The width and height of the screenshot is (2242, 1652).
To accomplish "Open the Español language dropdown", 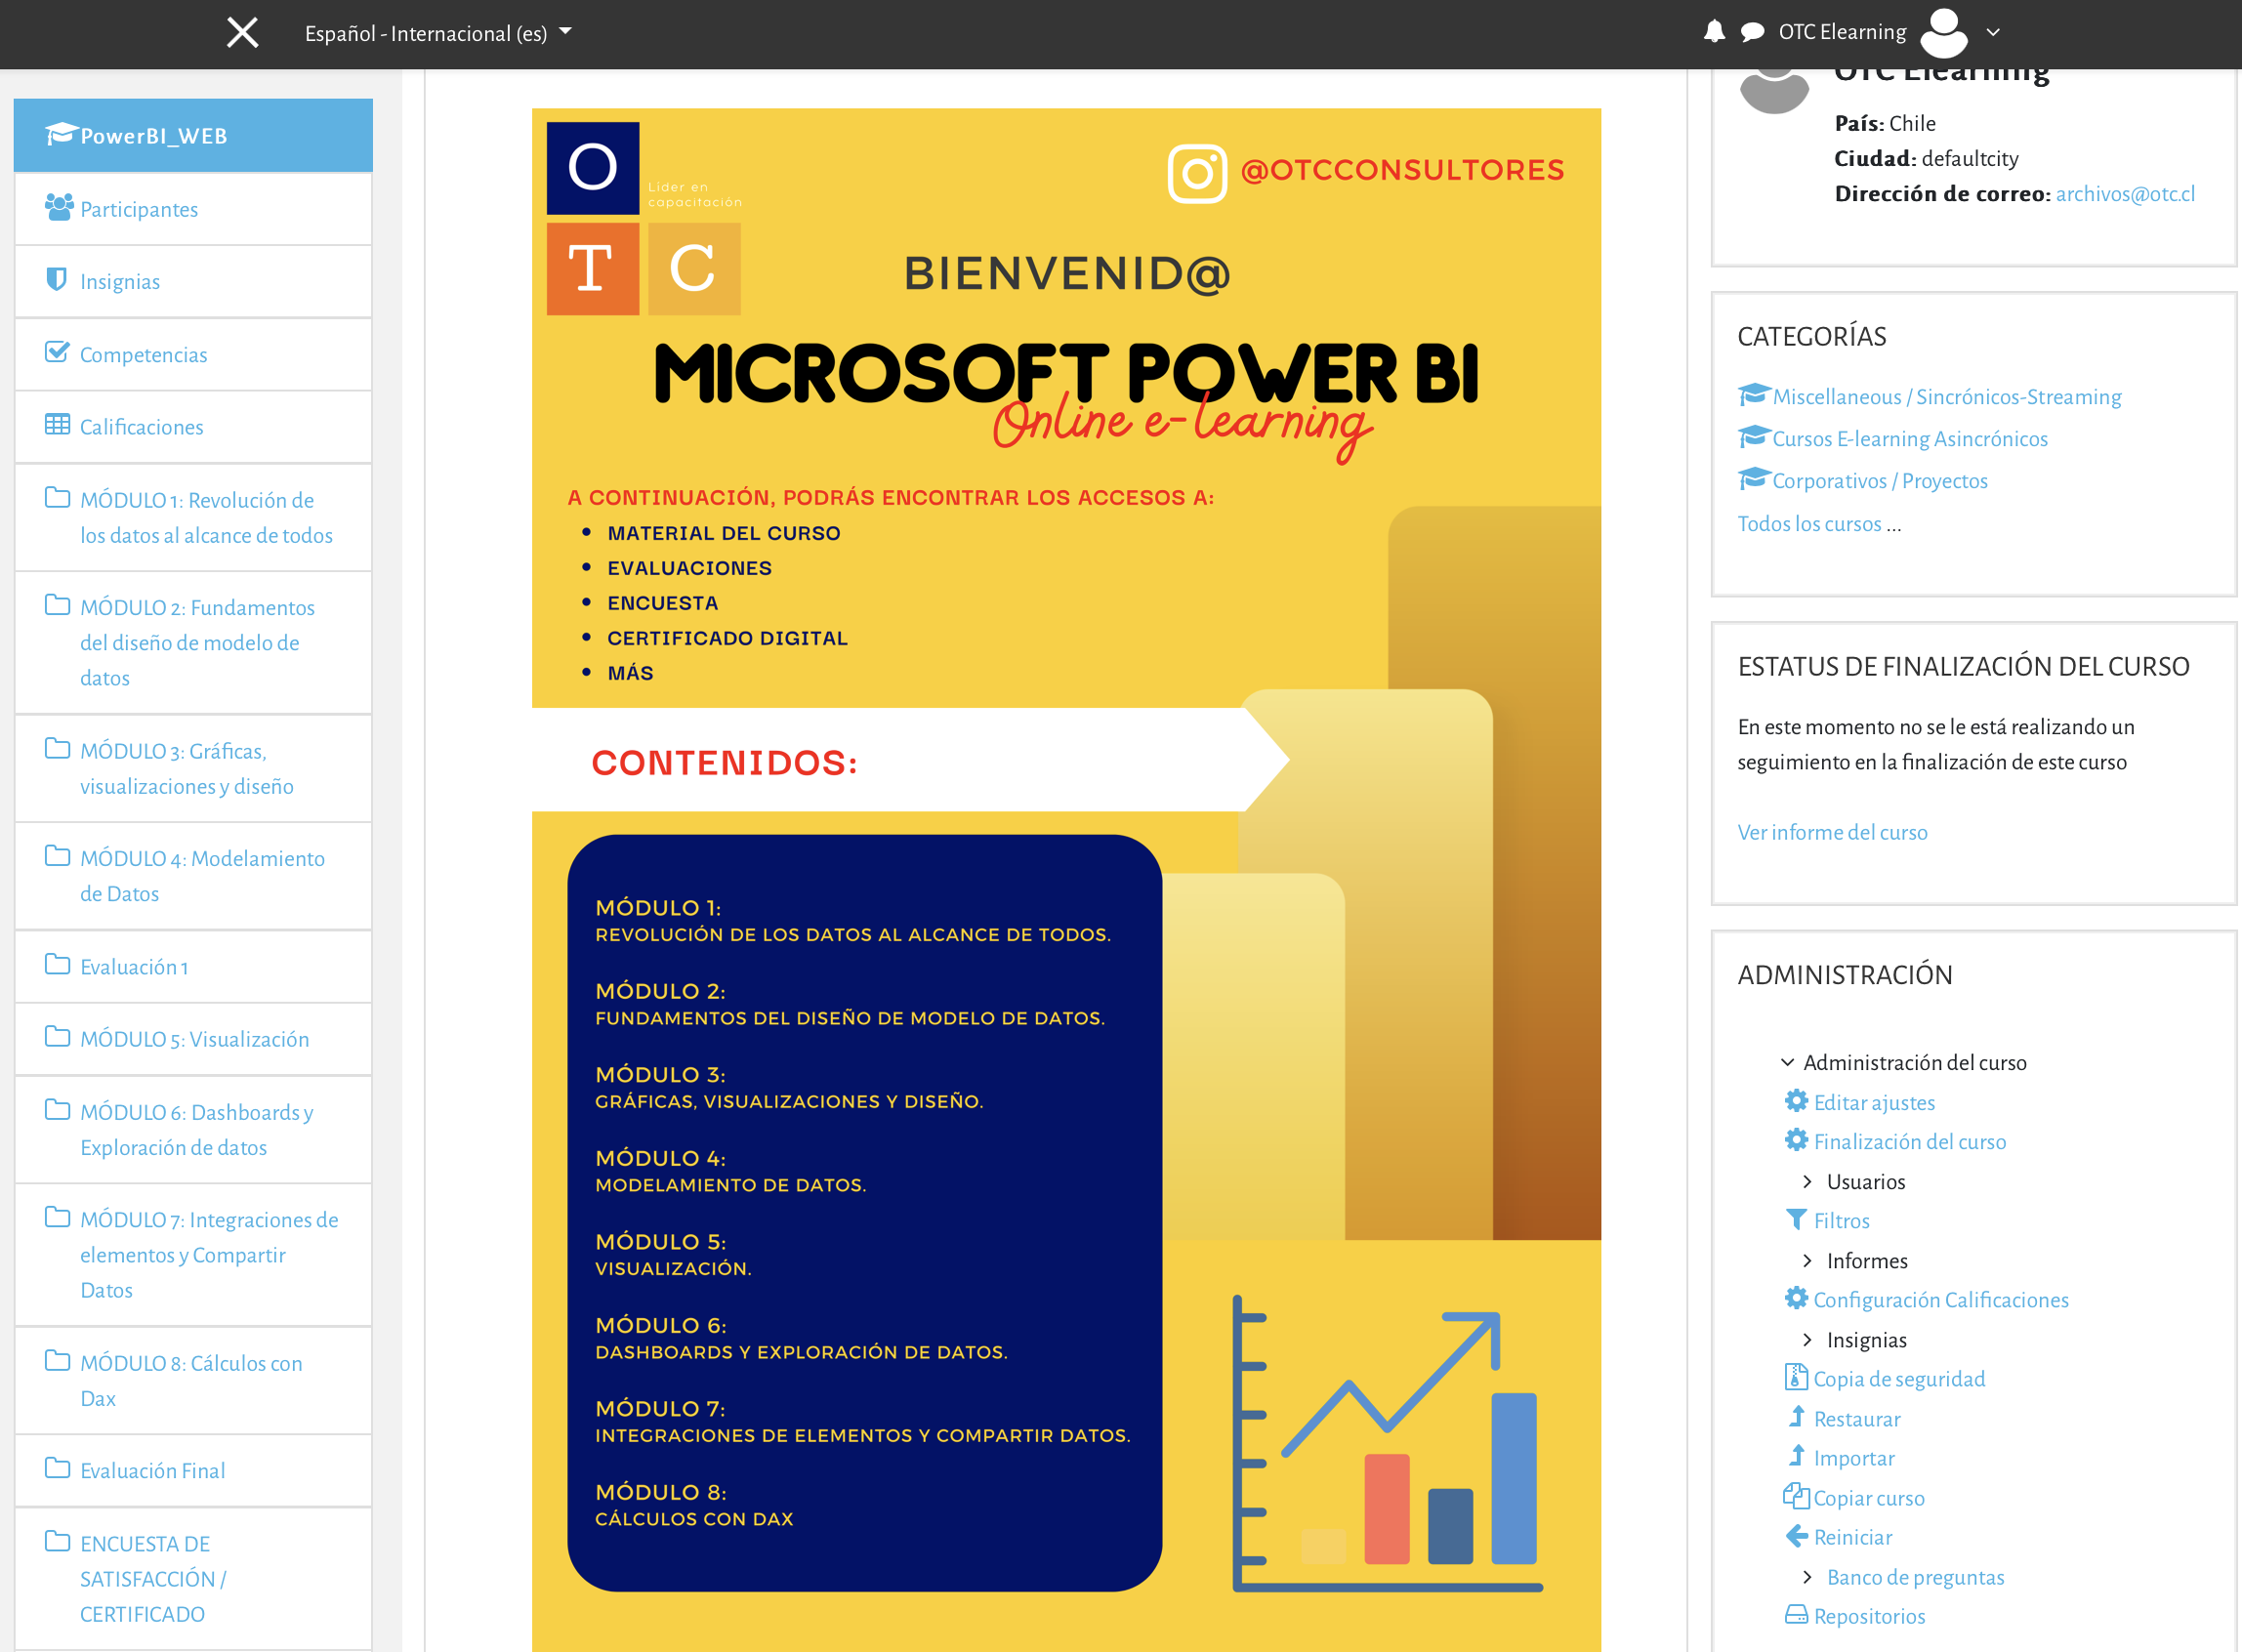I will [438, 33].
